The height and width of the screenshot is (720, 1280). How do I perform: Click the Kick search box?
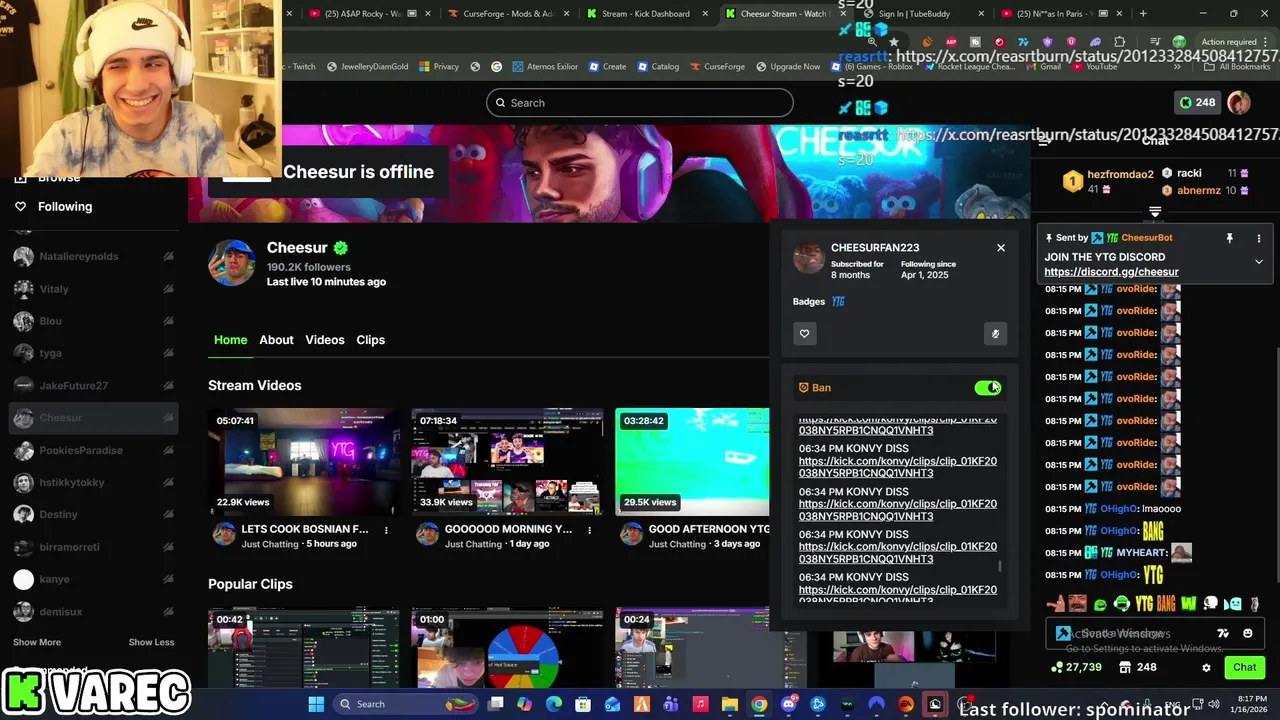click(x=640, y=103)
